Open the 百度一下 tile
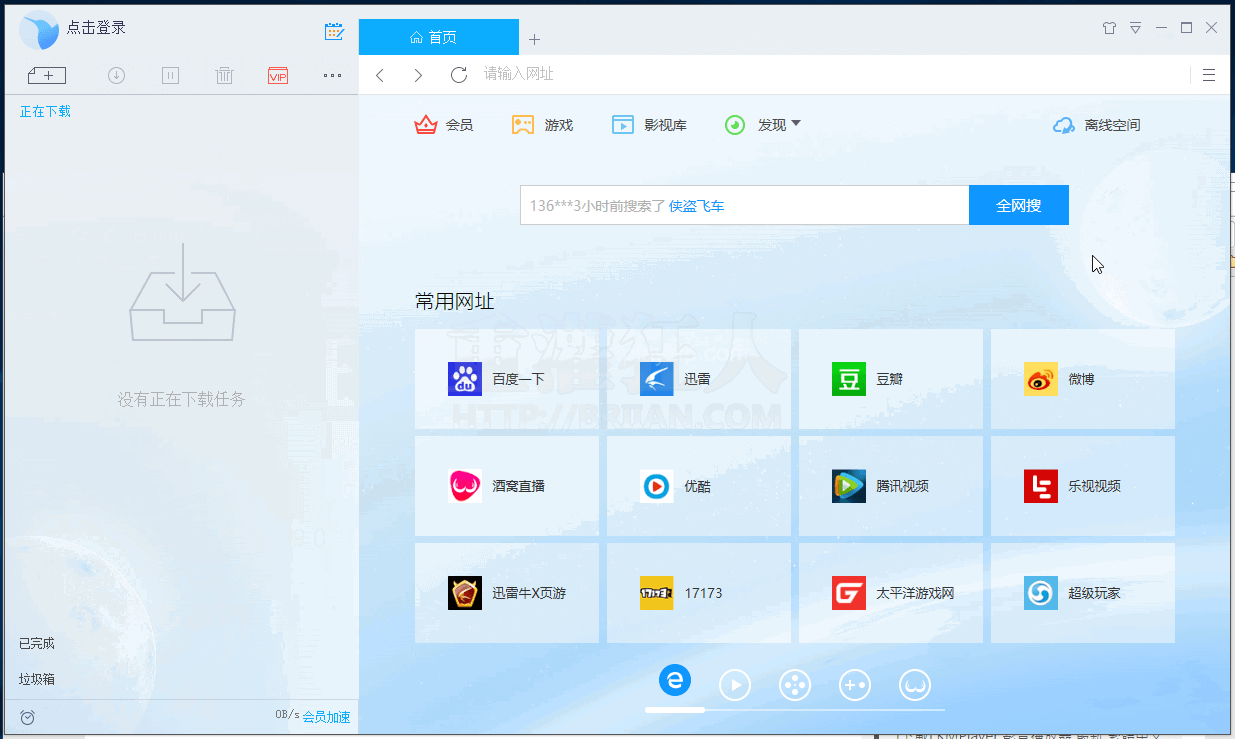Viewport: 1235px width, 739px height. (507, 379)
